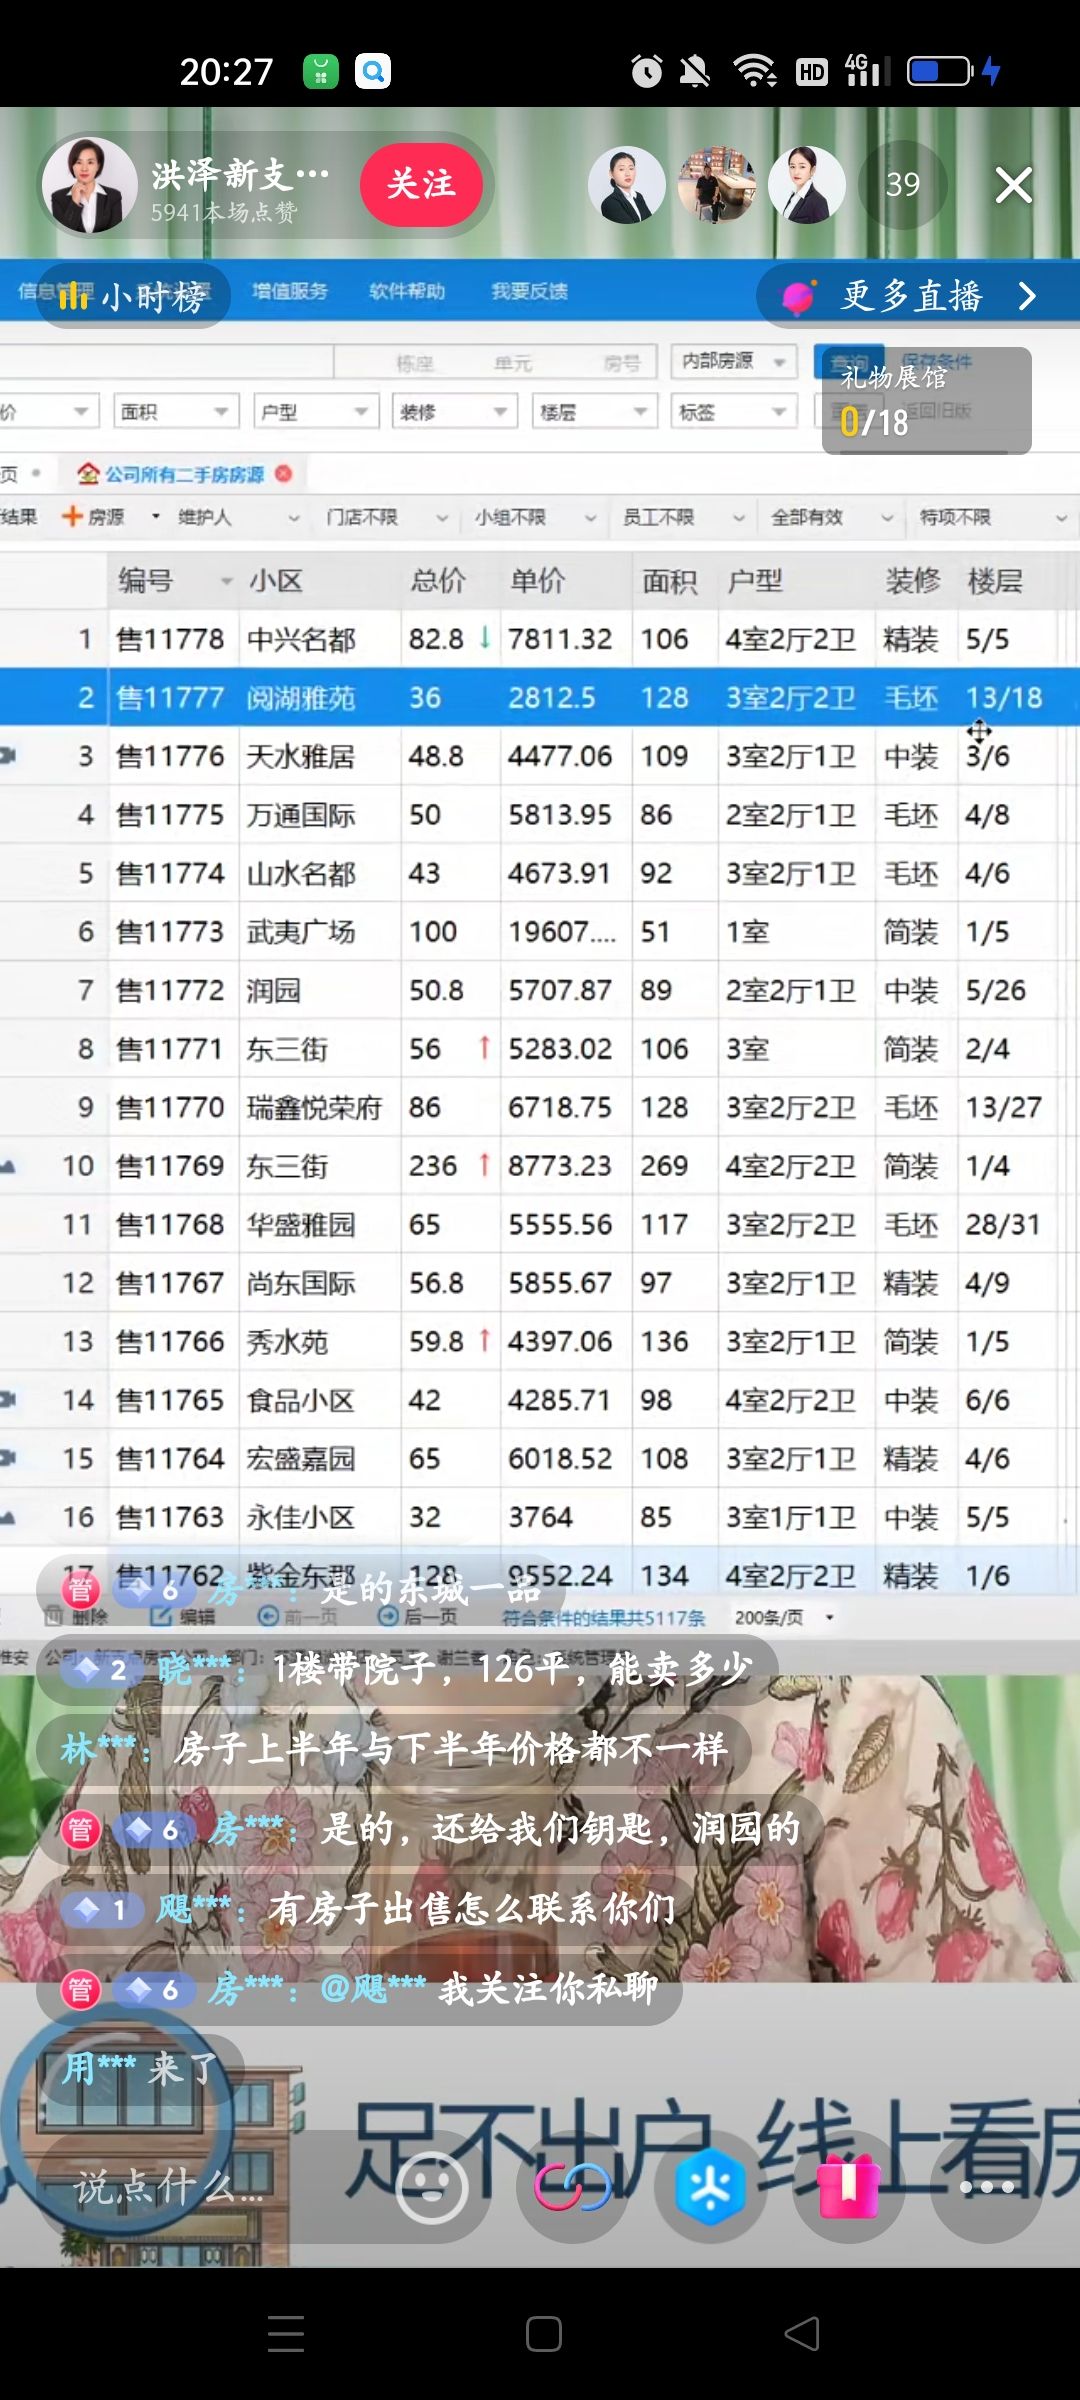Expand the 楼层 filter dropdown
The height and width of the screenshot is (2400, 1080).
point(594,411)
